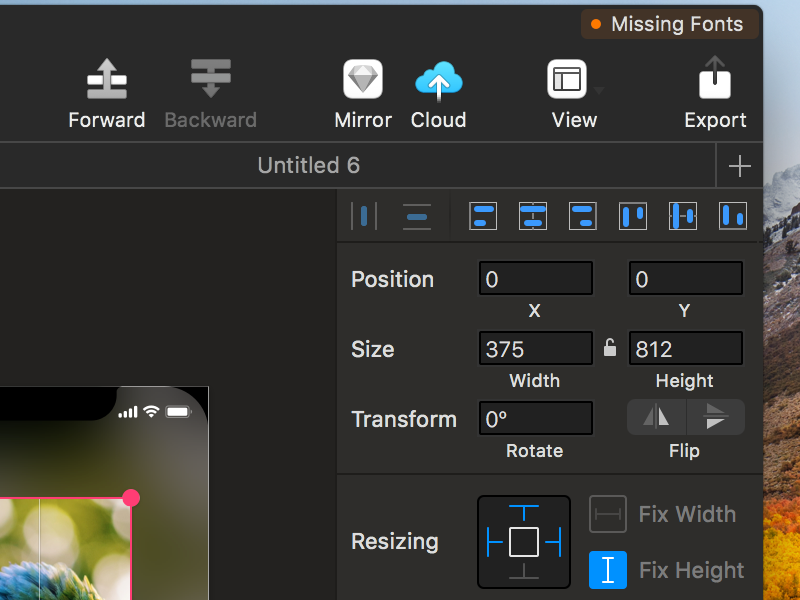The width and height of the screenshot is (800, 600).
Task: Flip the layer vertically
Action: tap(716, 417)
